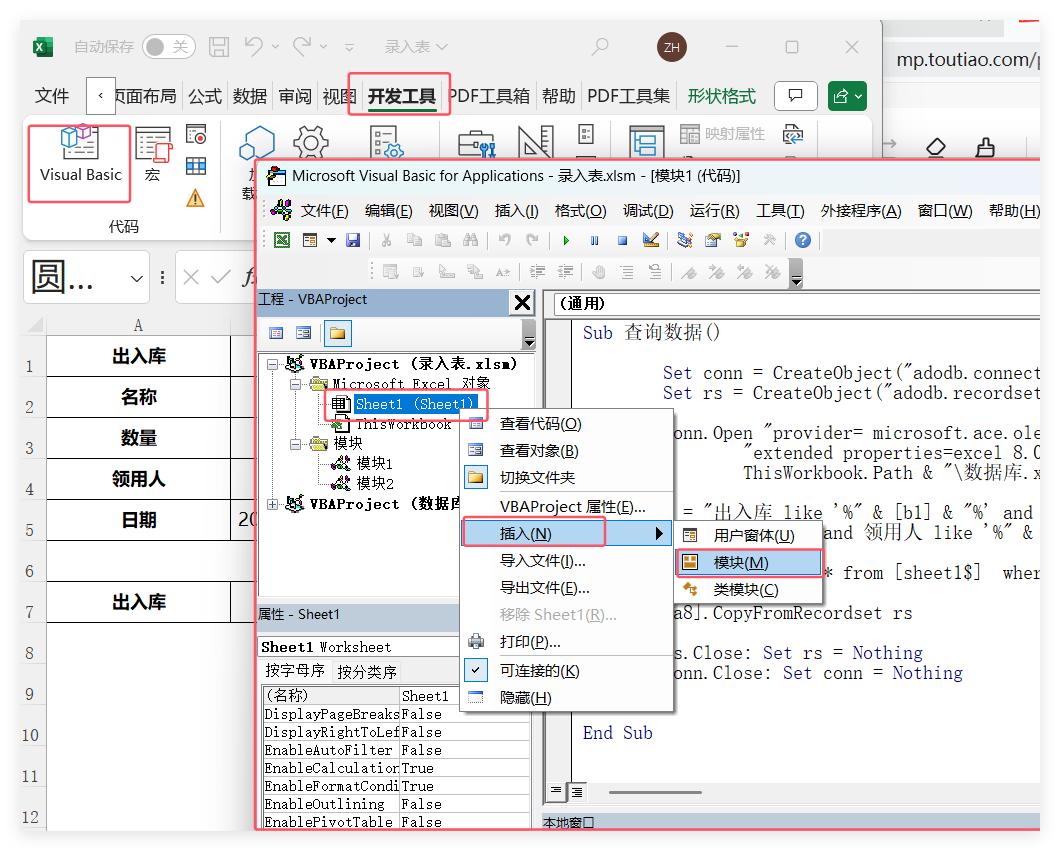The image size is (1060, 851).
Task: Toggle Breakpoint hand icon
Action: [x=599, y=272]
